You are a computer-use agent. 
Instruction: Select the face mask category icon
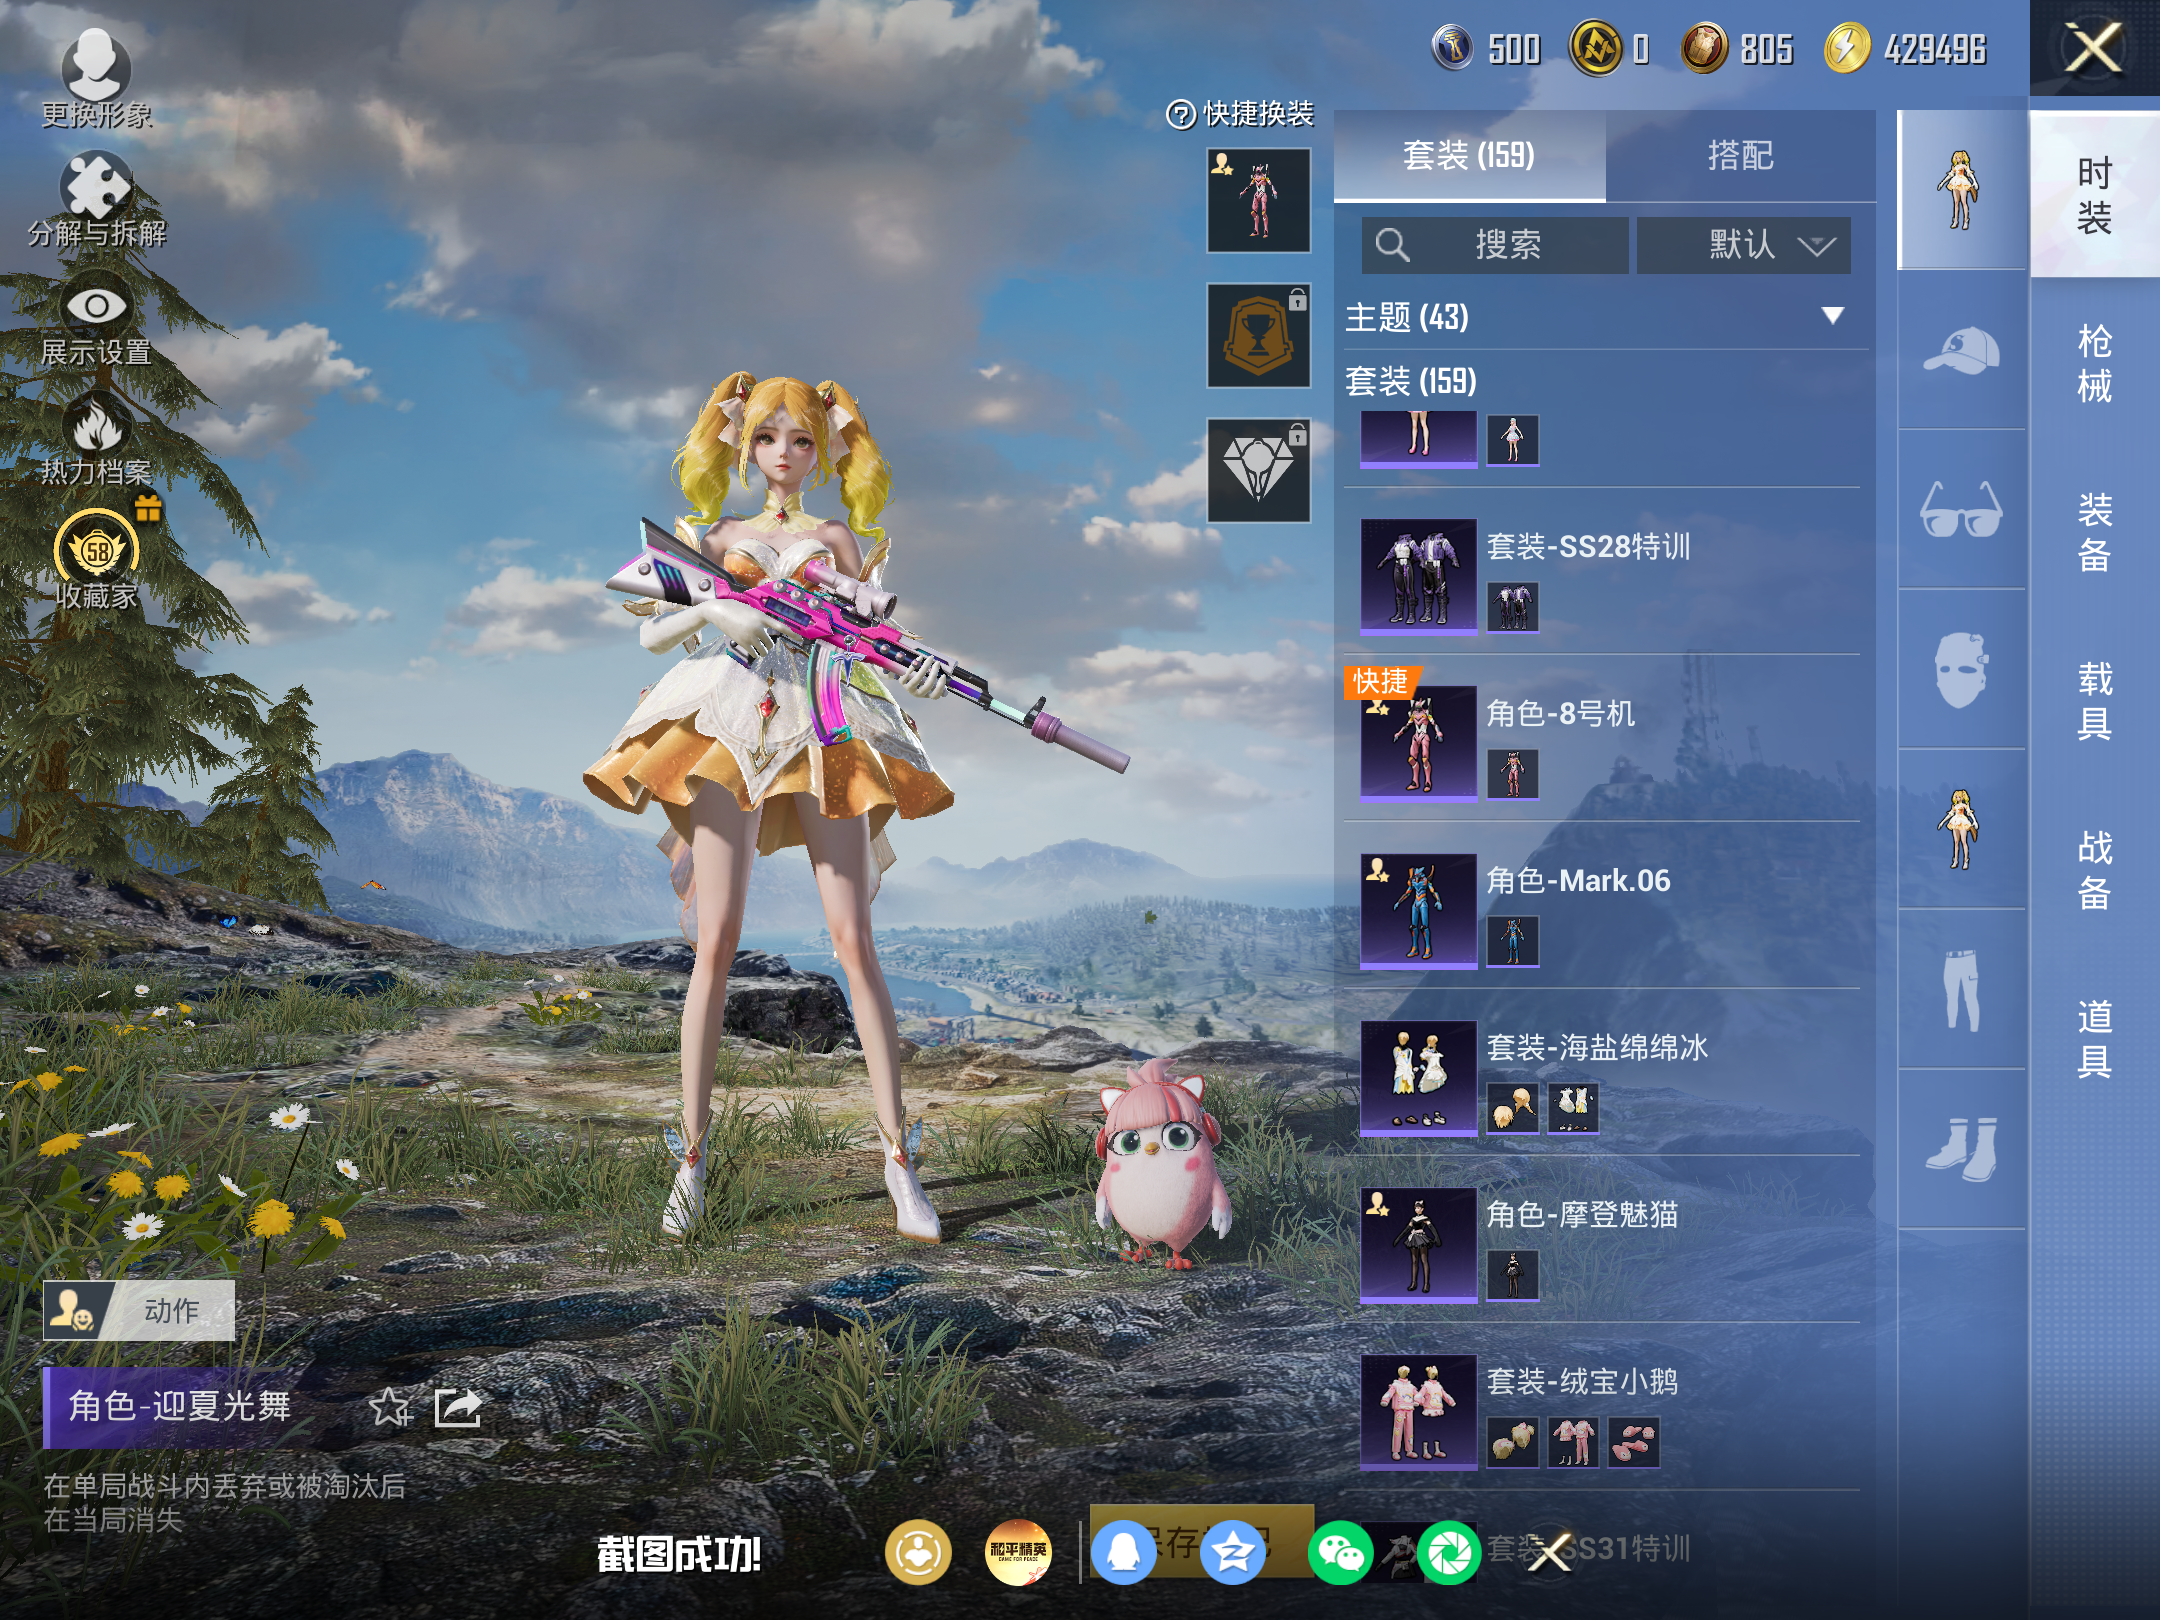[x=1961, y=671]
